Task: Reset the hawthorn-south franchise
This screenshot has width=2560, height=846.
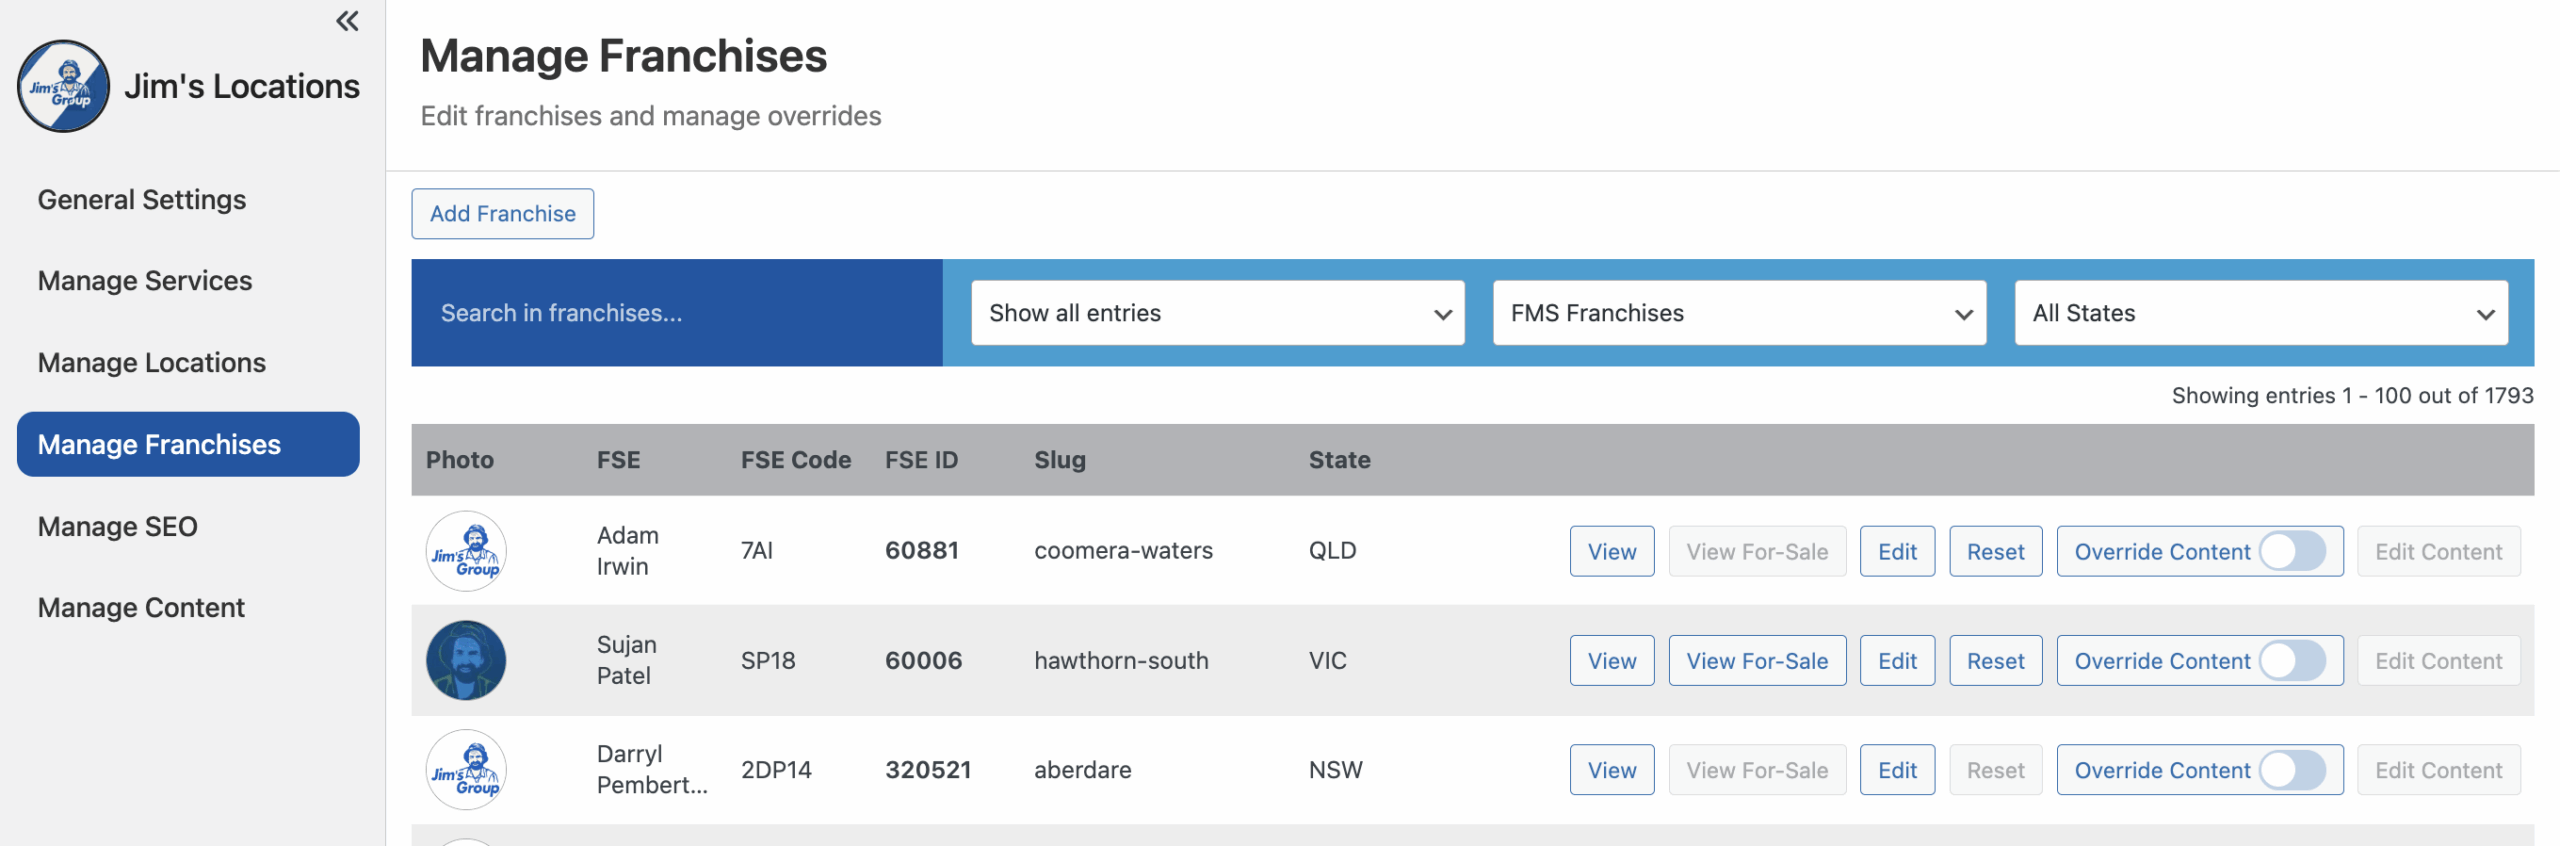Action: coord(1994,661)
